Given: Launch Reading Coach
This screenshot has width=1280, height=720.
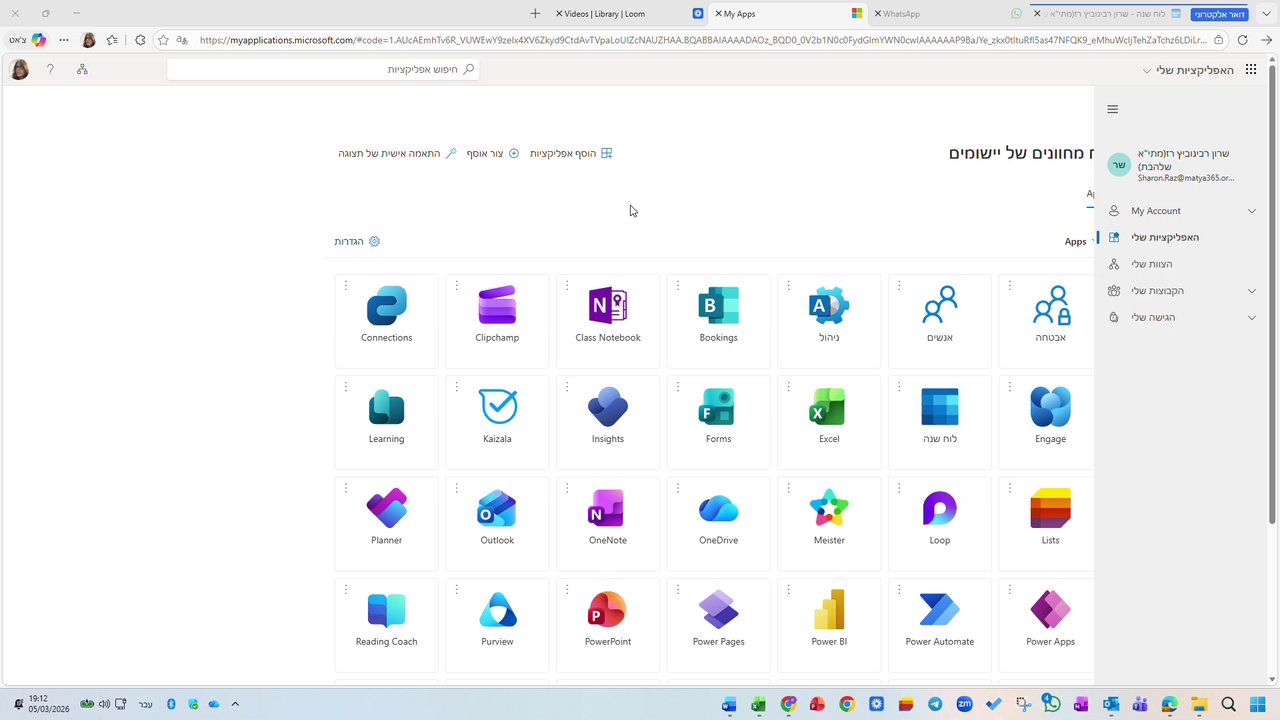Looking at the screenshot, I should coord(387,625).
